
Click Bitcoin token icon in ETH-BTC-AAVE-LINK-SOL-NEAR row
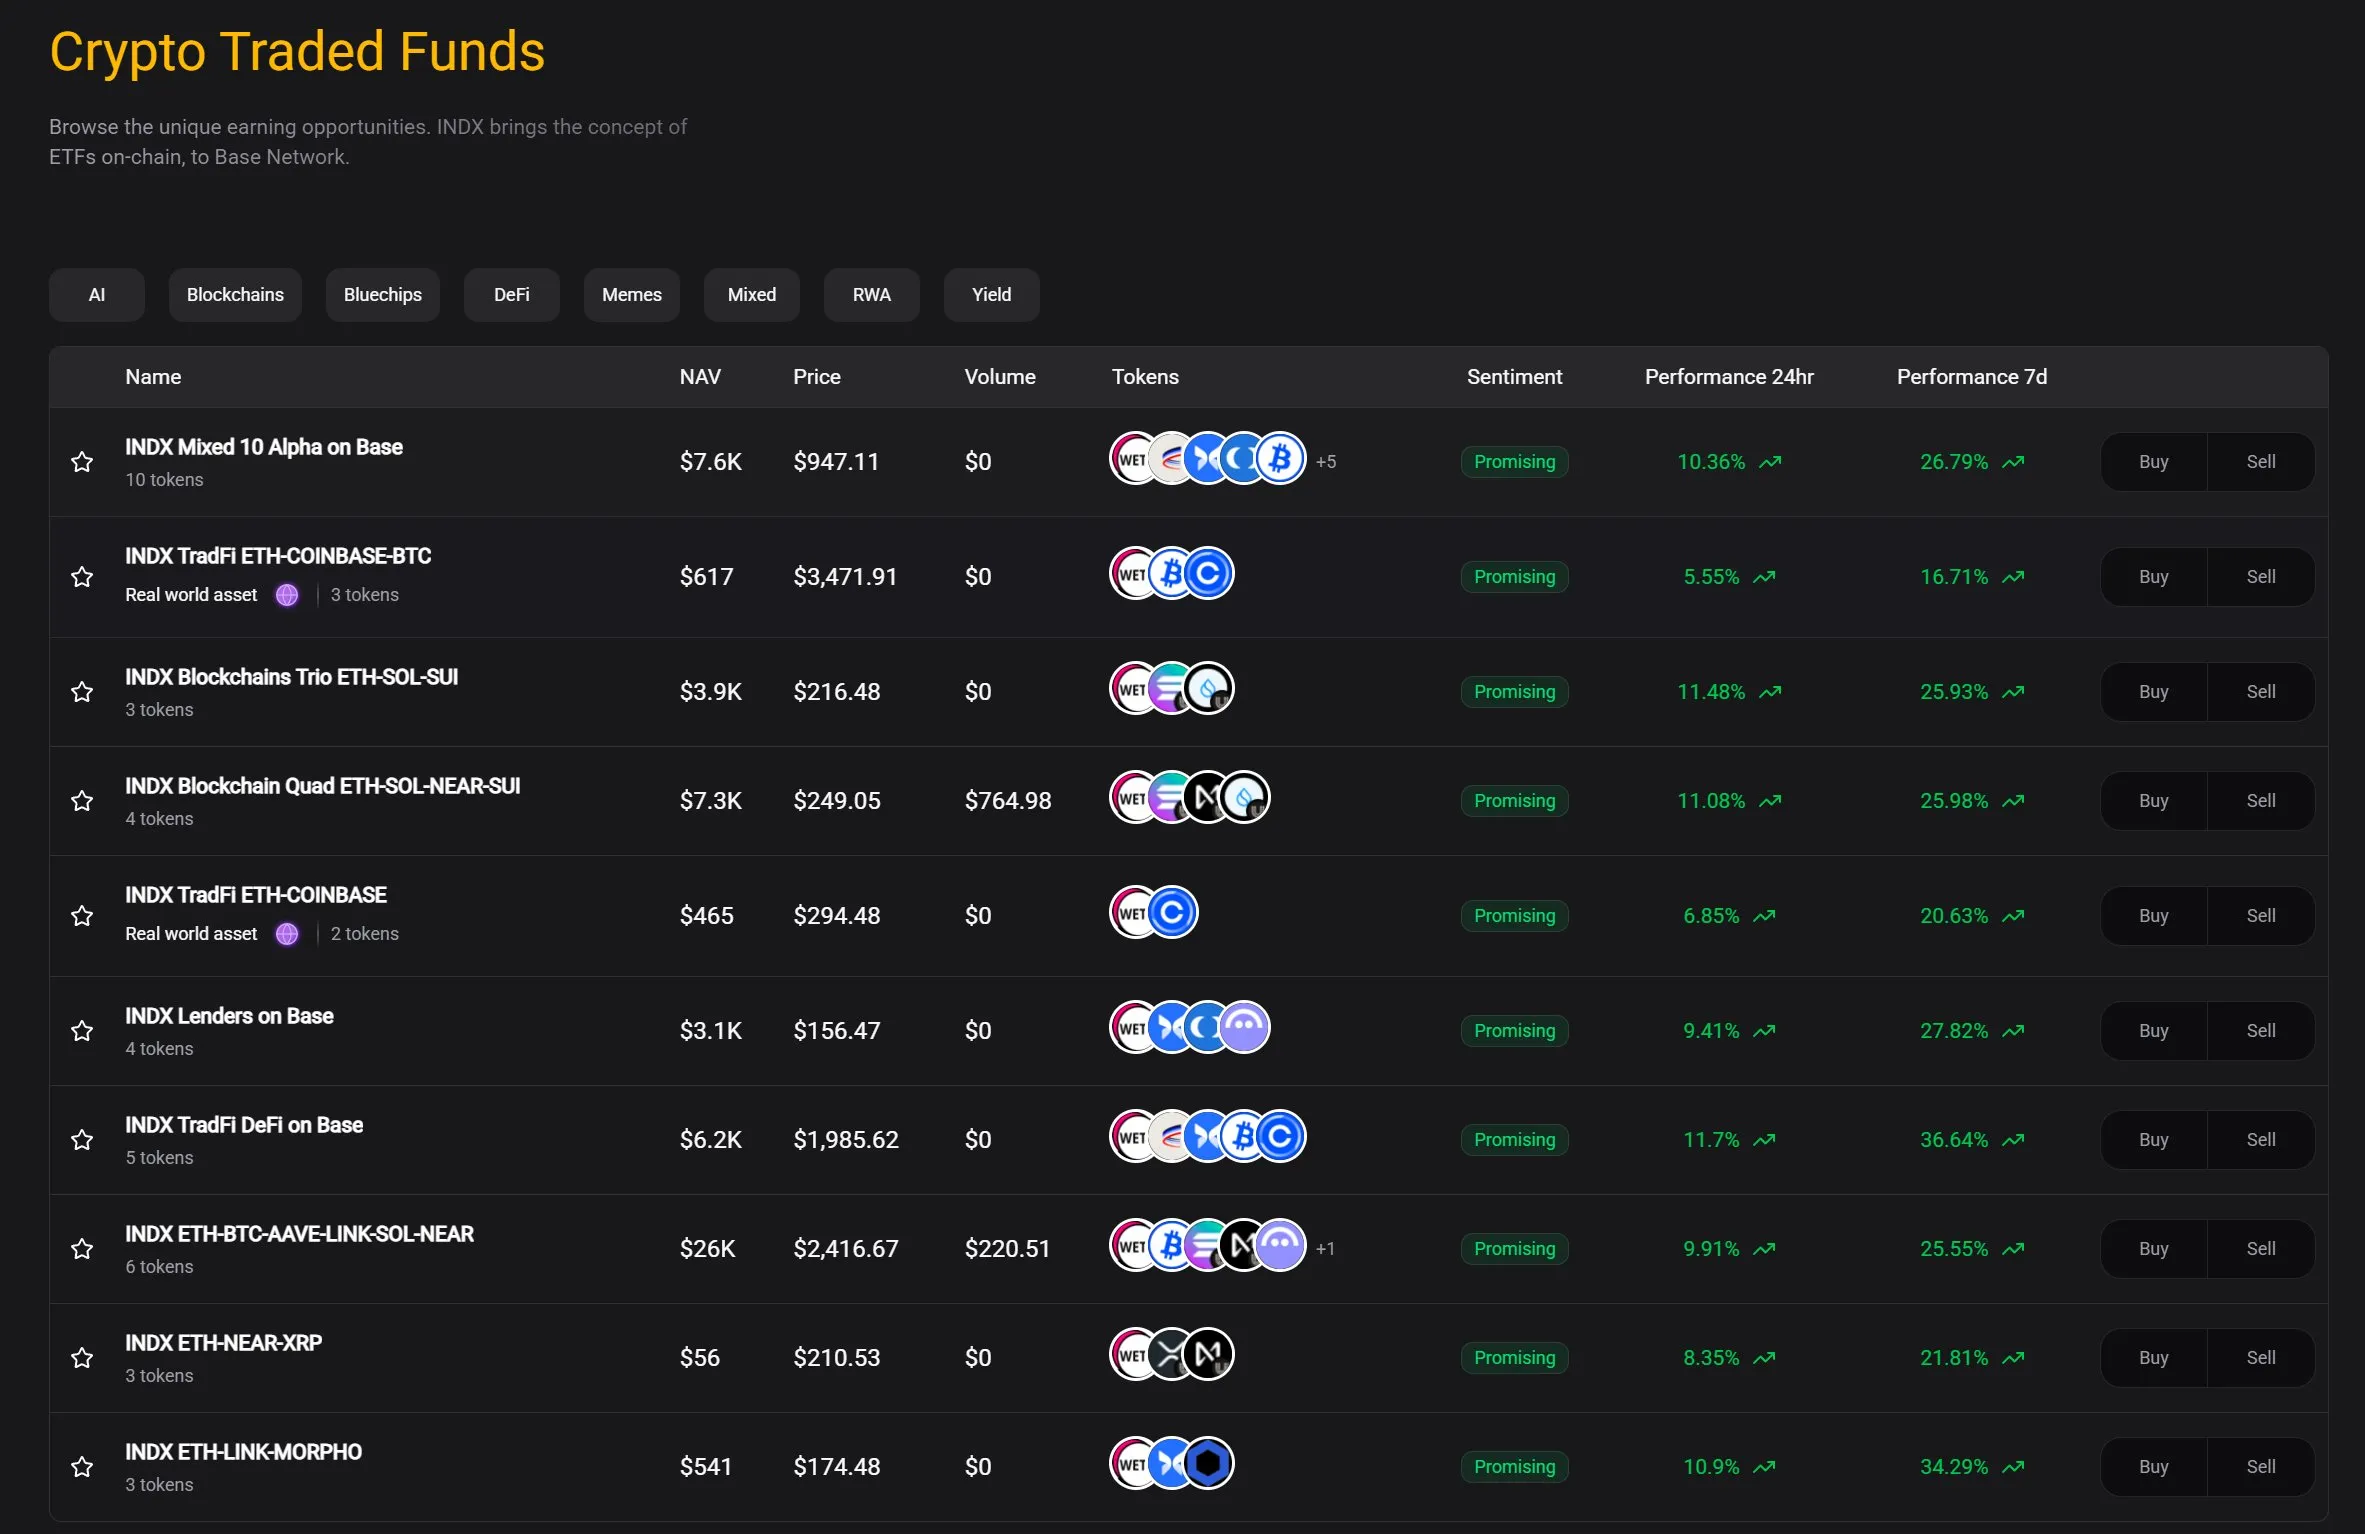1171,1246
